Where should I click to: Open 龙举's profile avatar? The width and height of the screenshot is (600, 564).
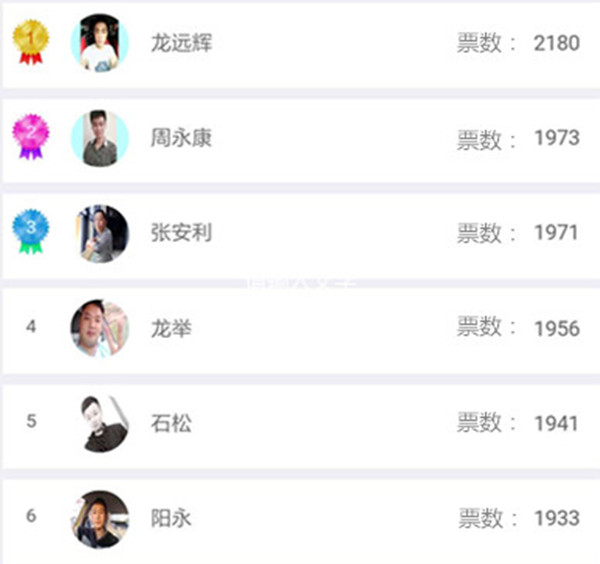point(100,328)
